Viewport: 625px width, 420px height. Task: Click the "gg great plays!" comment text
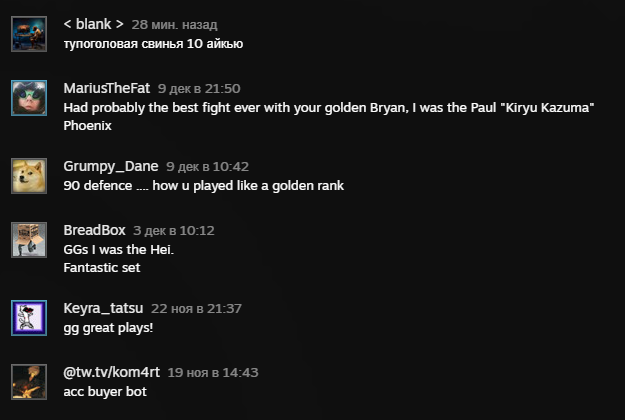(107, 328)
